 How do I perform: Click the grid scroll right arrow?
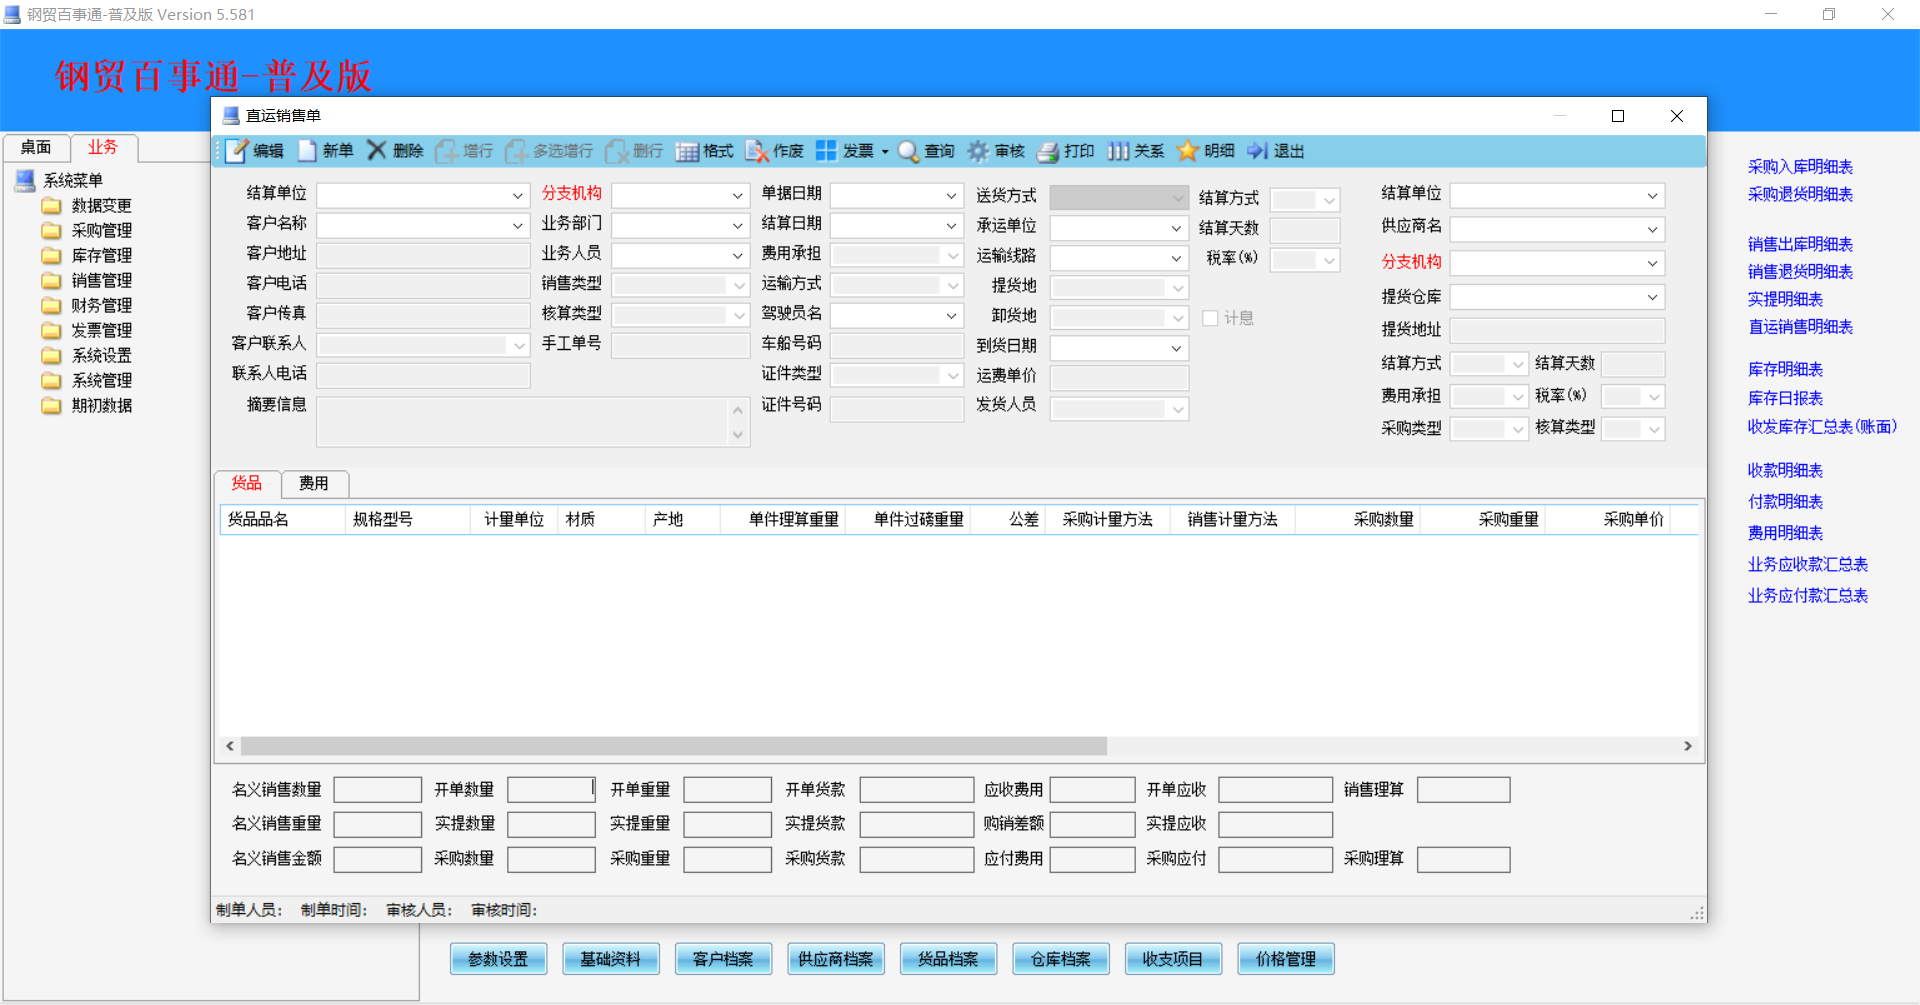pyautogui.click(x=1688, y=746)
